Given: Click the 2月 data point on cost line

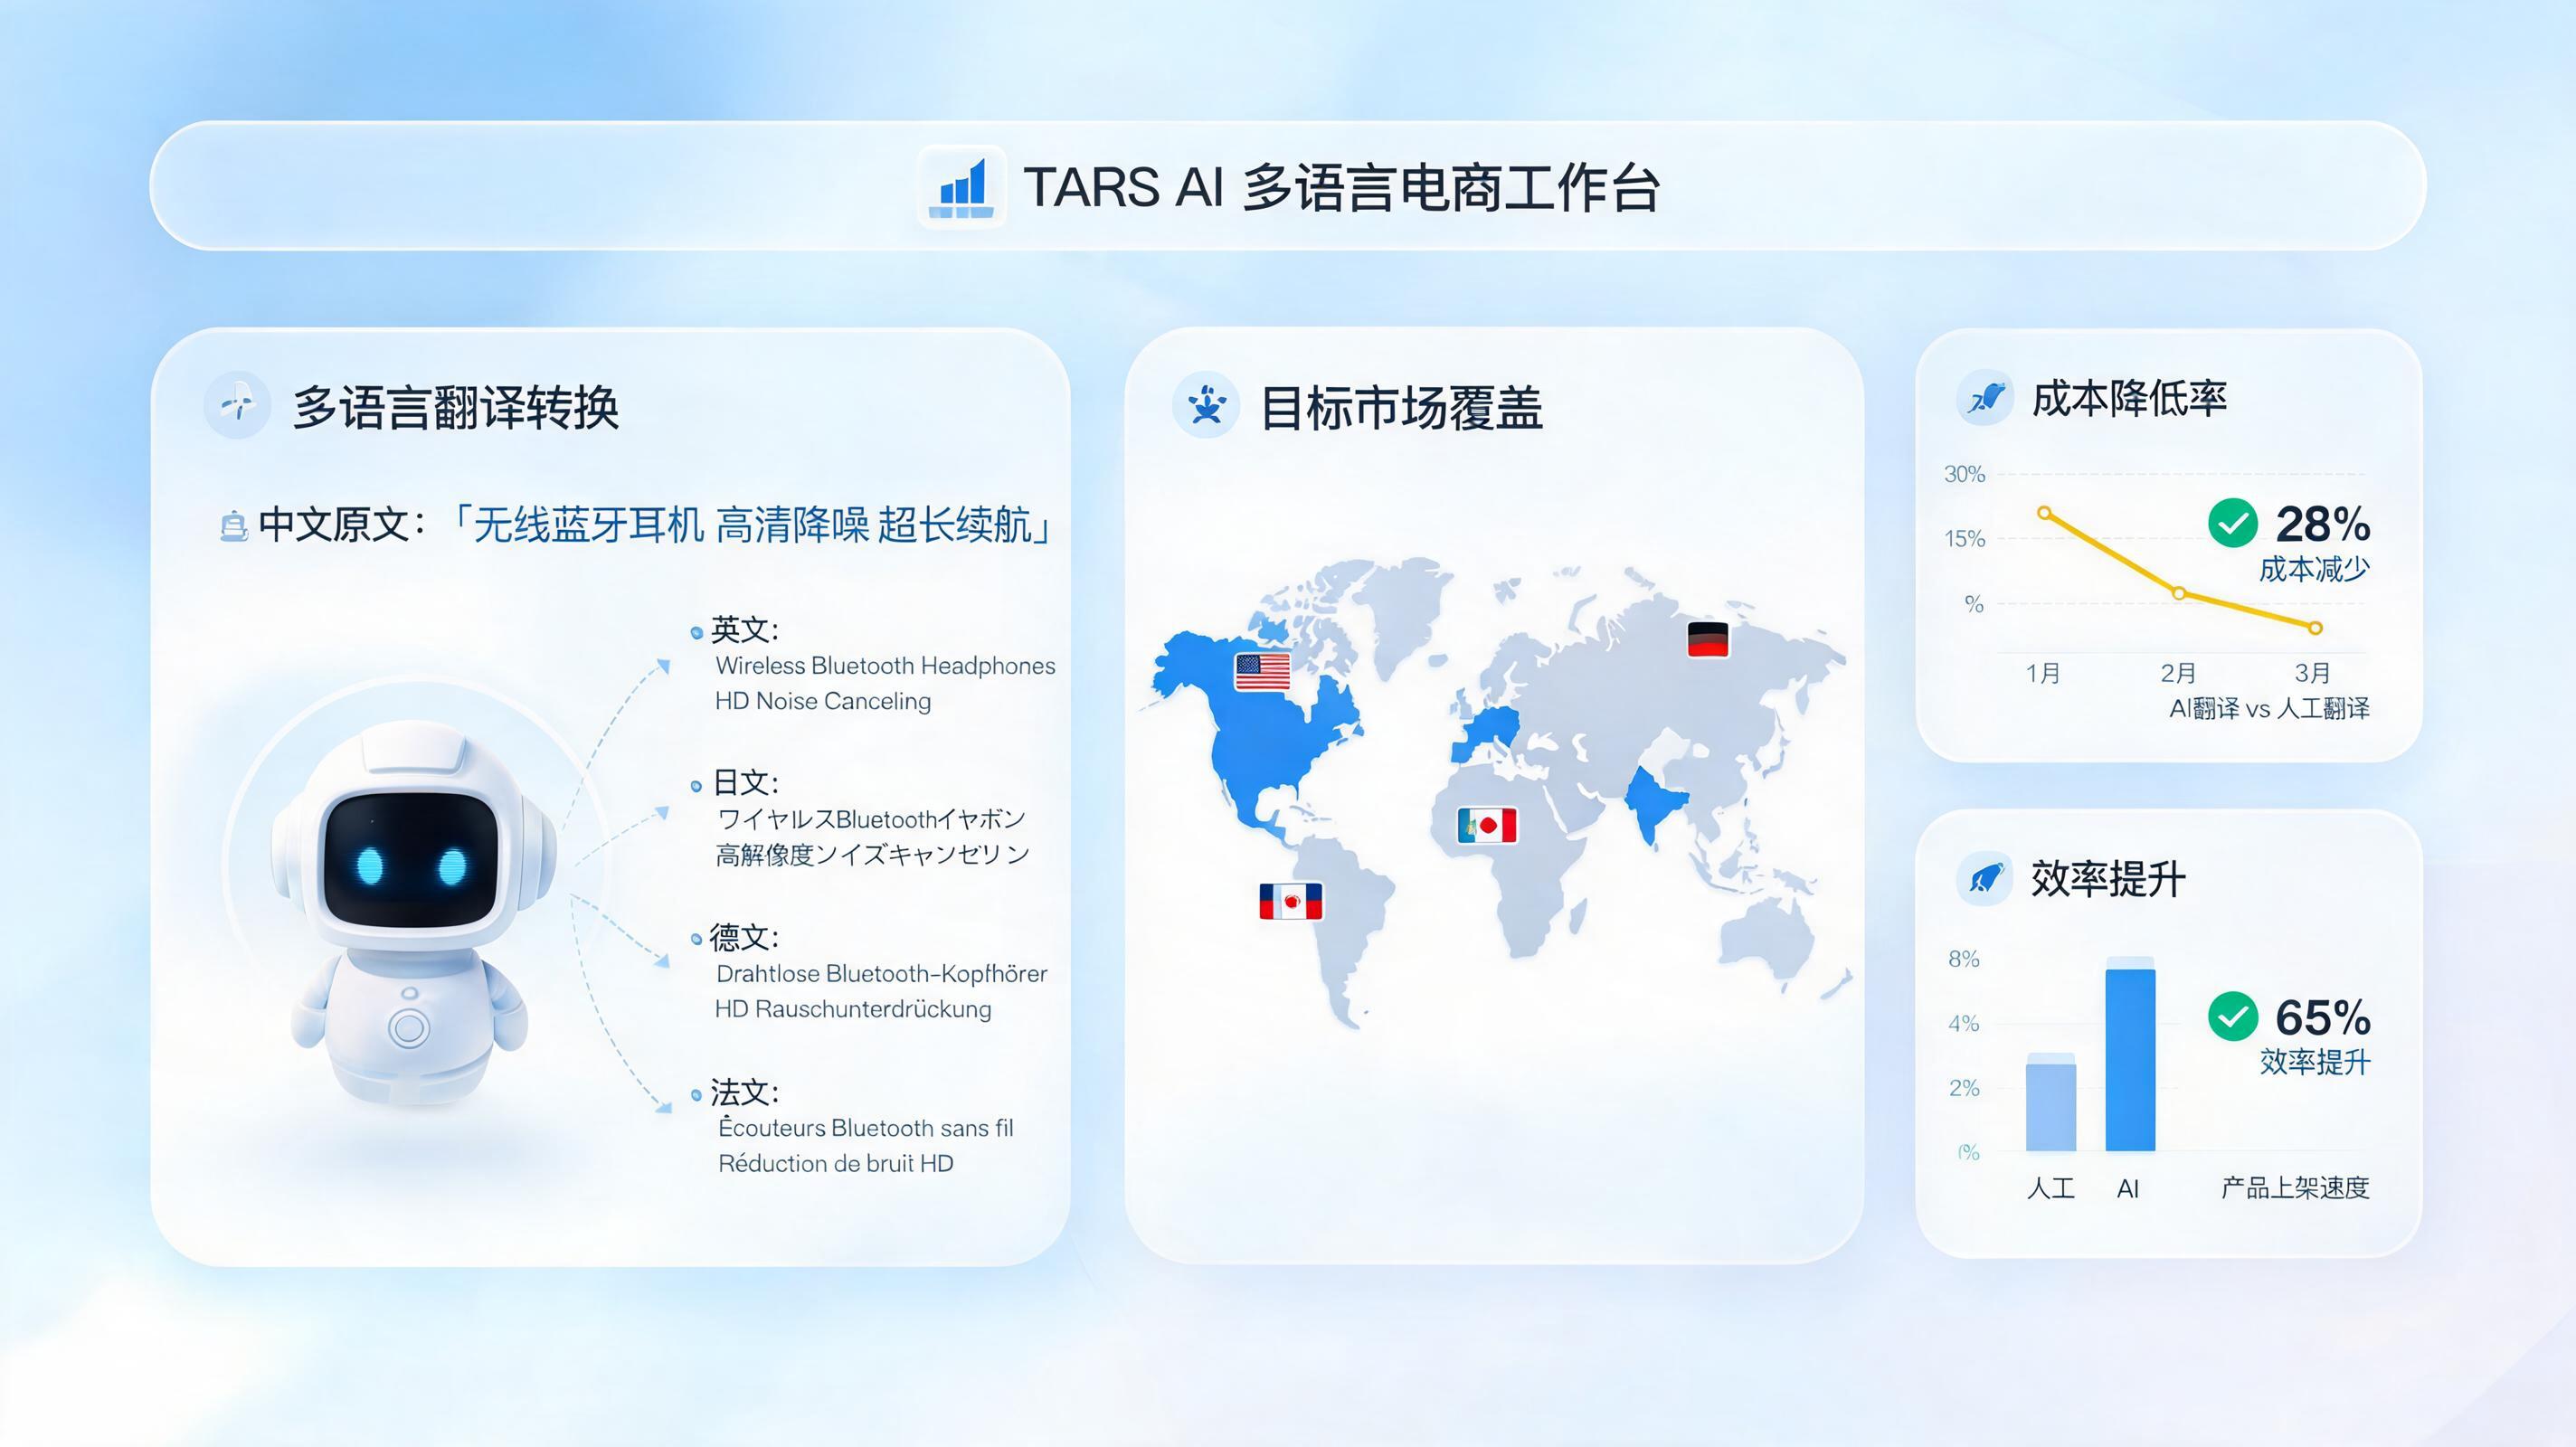Looking at the screenshot, I should click(2179, 593).
